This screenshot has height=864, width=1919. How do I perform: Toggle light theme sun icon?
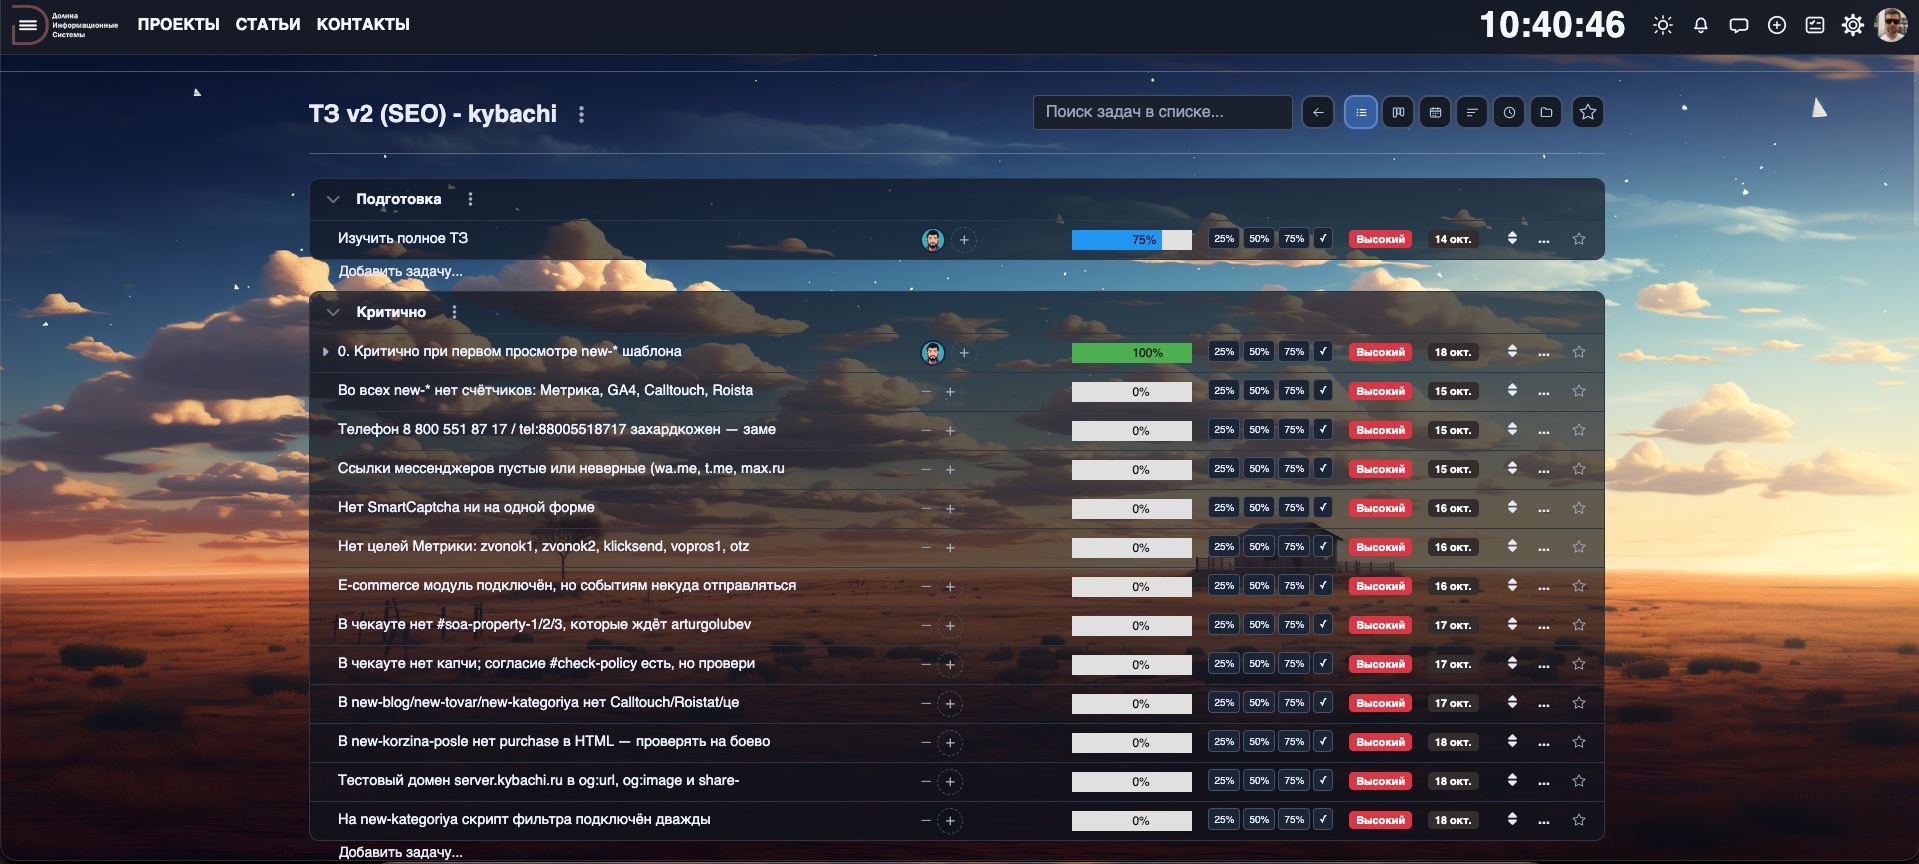pyautogui.click(x=1662, y=25)
